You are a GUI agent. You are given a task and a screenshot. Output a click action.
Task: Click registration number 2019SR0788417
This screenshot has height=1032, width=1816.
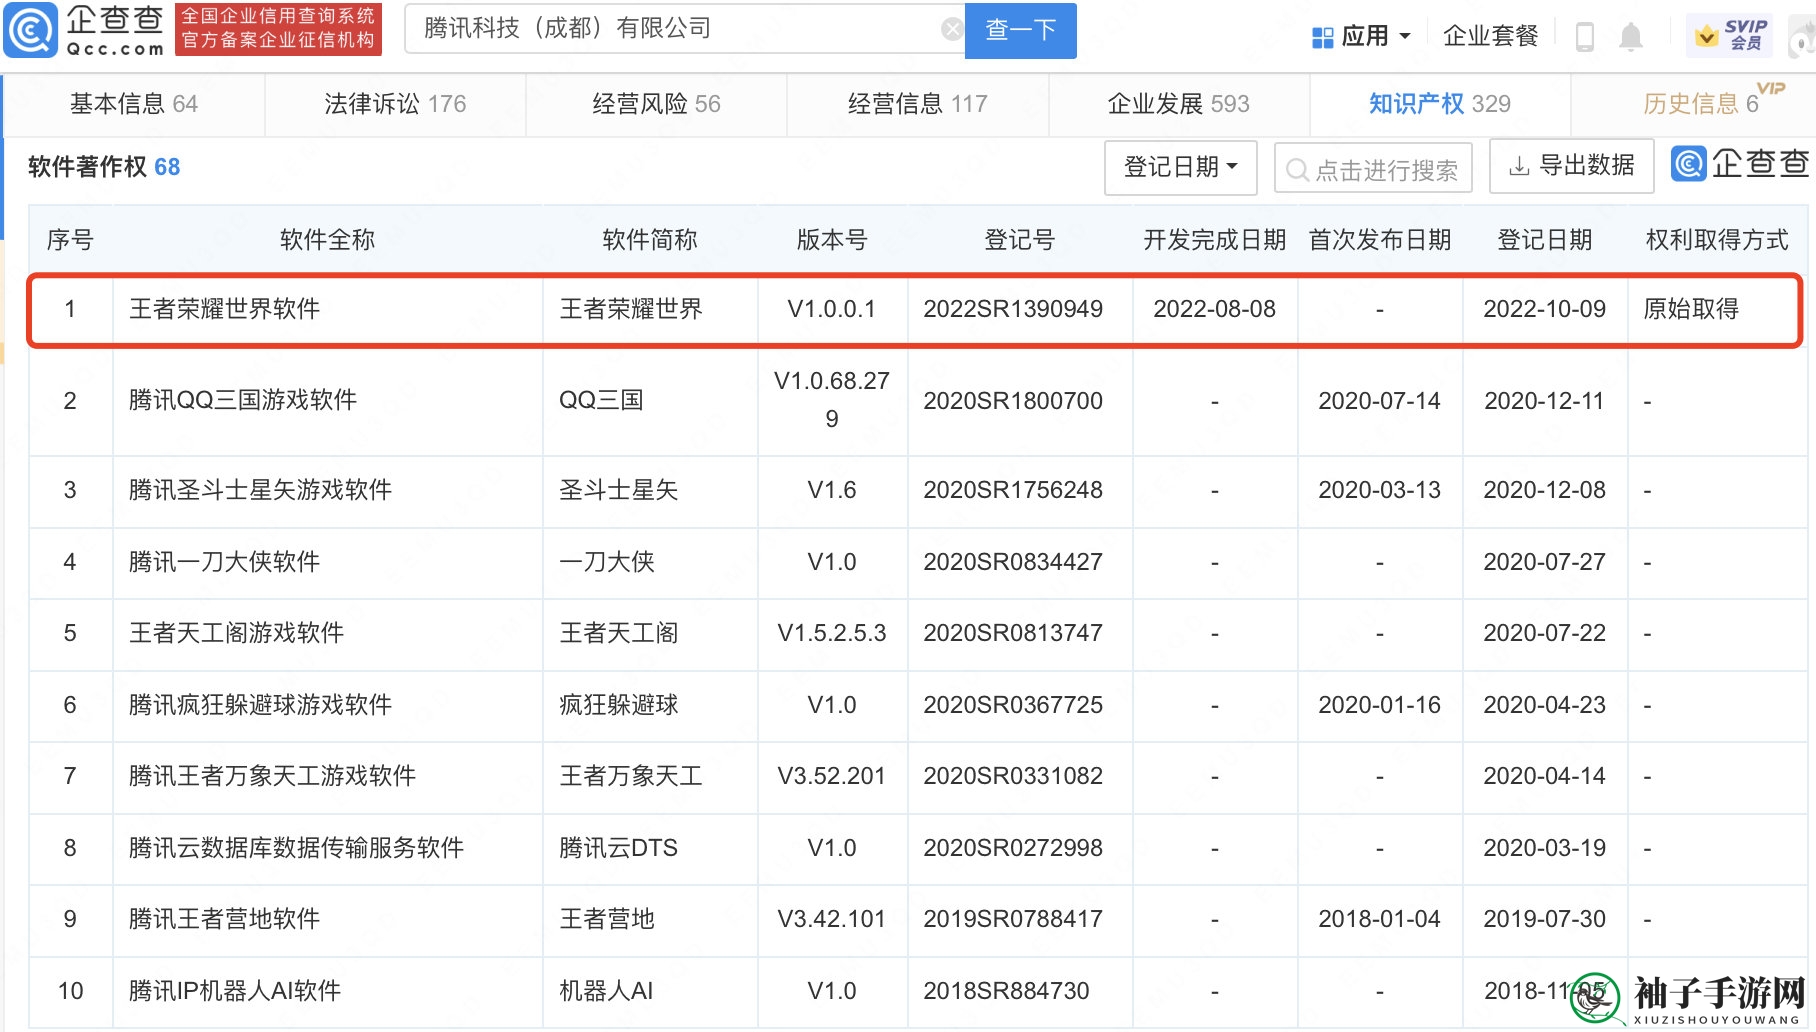click(1013, 919)
